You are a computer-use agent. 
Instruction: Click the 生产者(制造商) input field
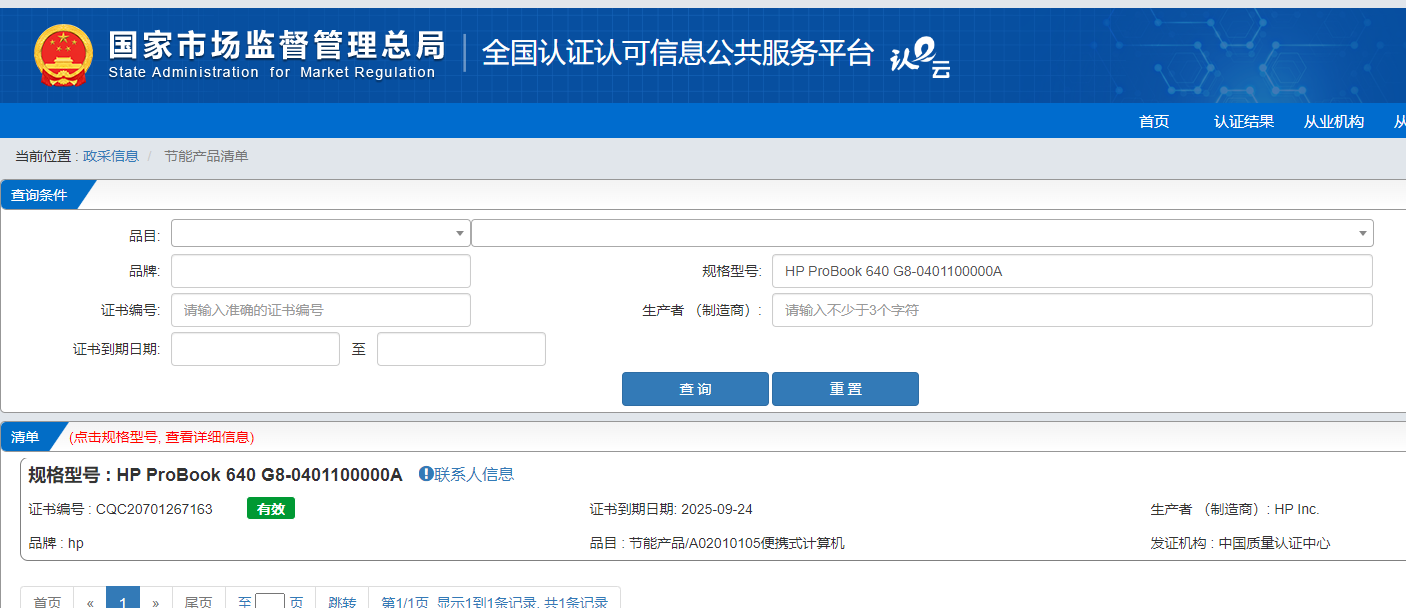tap(1072, 310)
